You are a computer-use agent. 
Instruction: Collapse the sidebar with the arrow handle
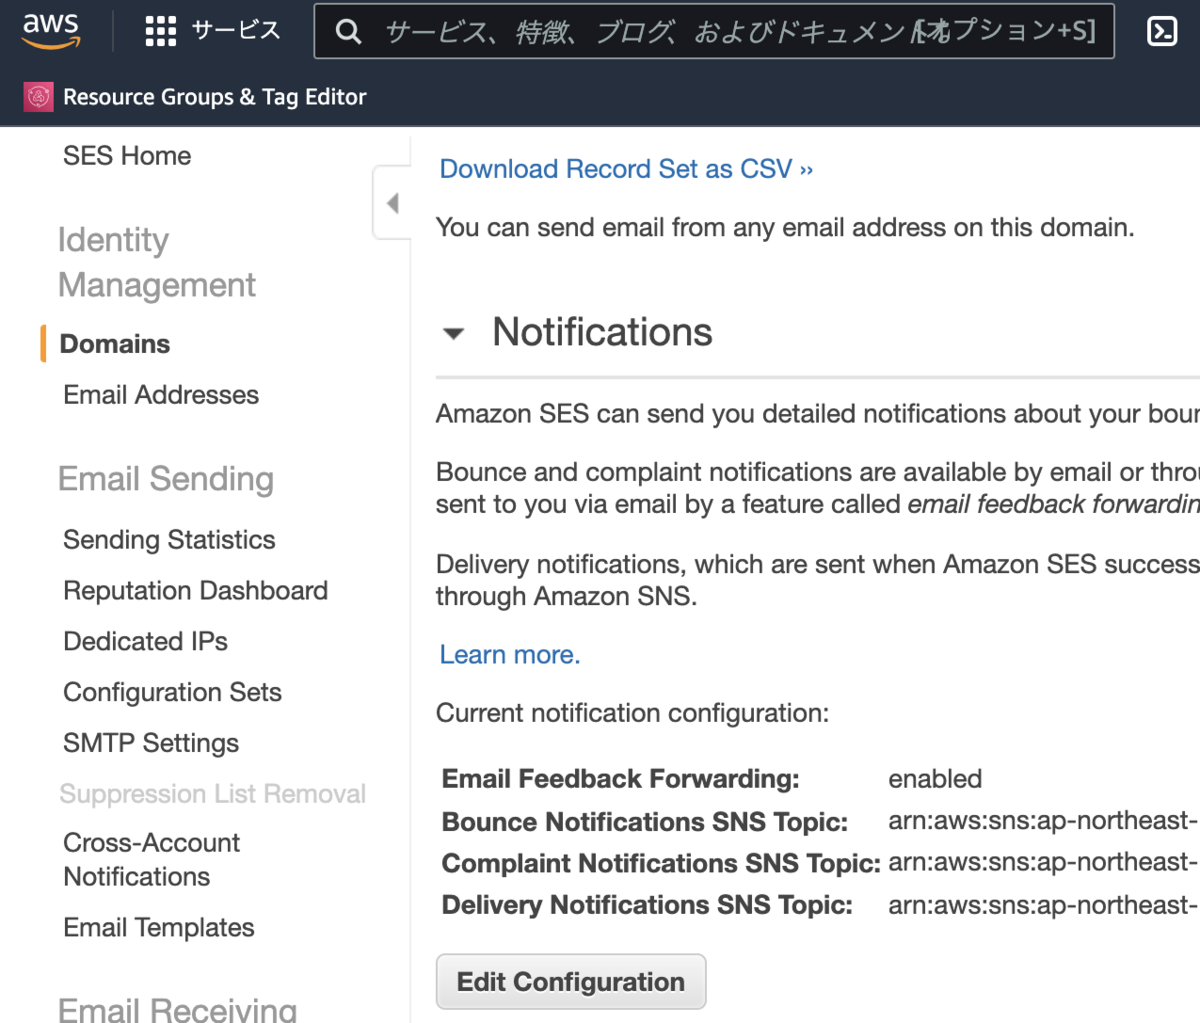pyautogui.click(x=392, y=203)
